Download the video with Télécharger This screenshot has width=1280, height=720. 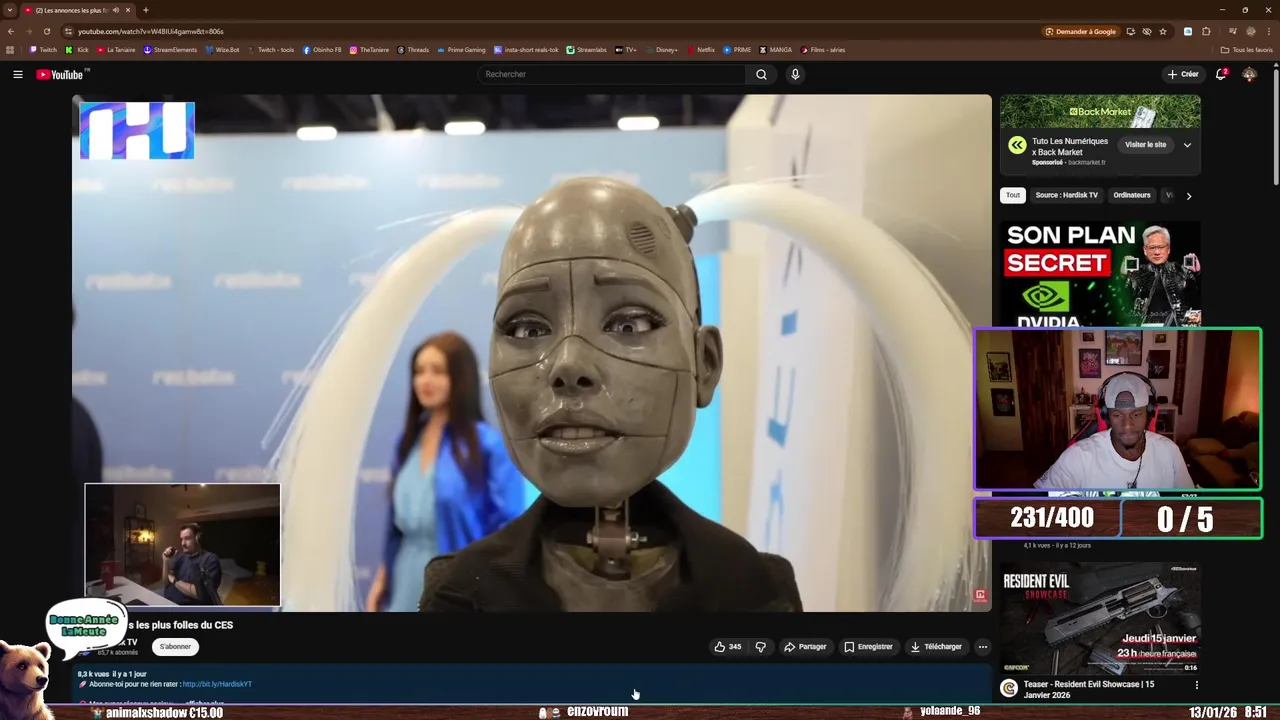click(936, 647)
